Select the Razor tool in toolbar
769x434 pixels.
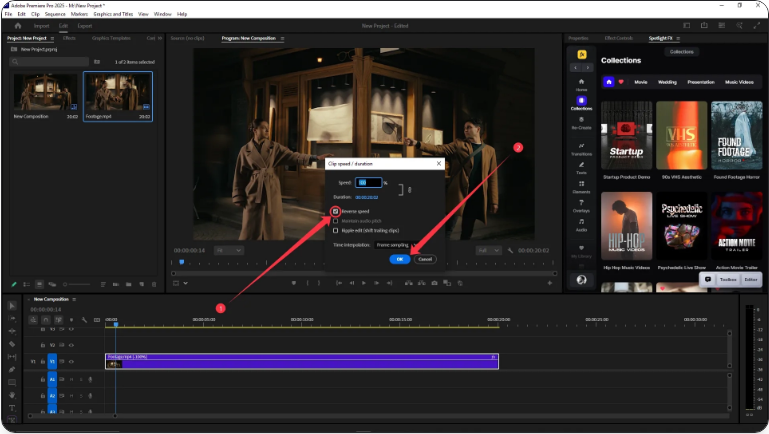point(12,343)
